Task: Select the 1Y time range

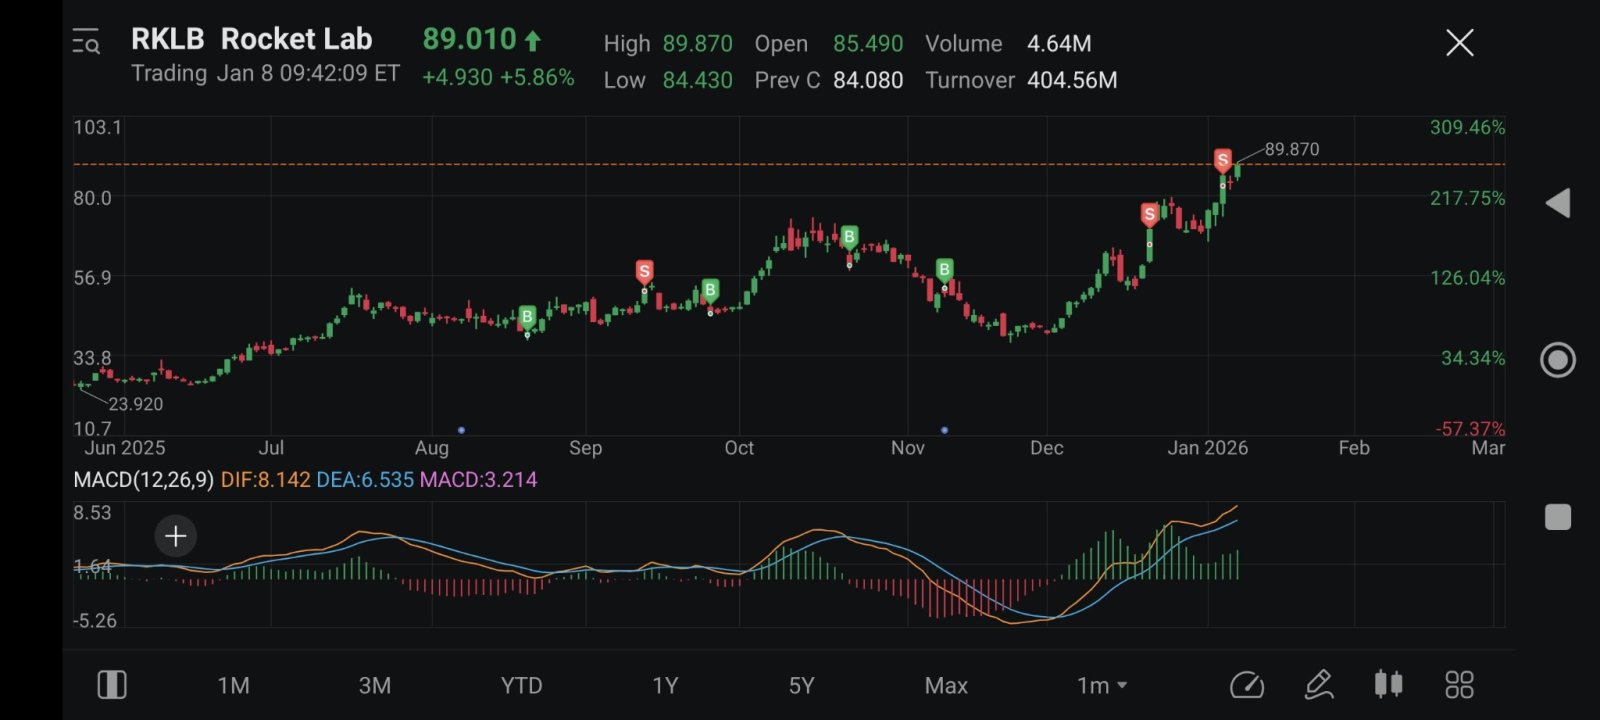Action: [665, 686]
